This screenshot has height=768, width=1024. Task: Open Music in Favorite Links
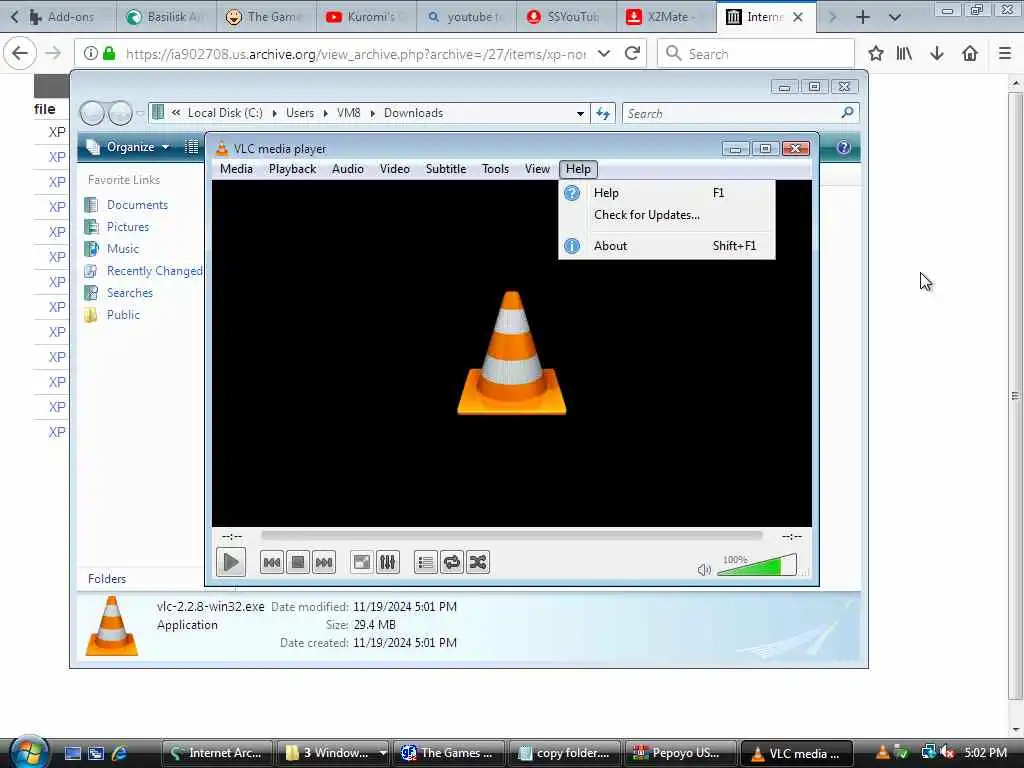pyautogui.click(x=123, y=249)
